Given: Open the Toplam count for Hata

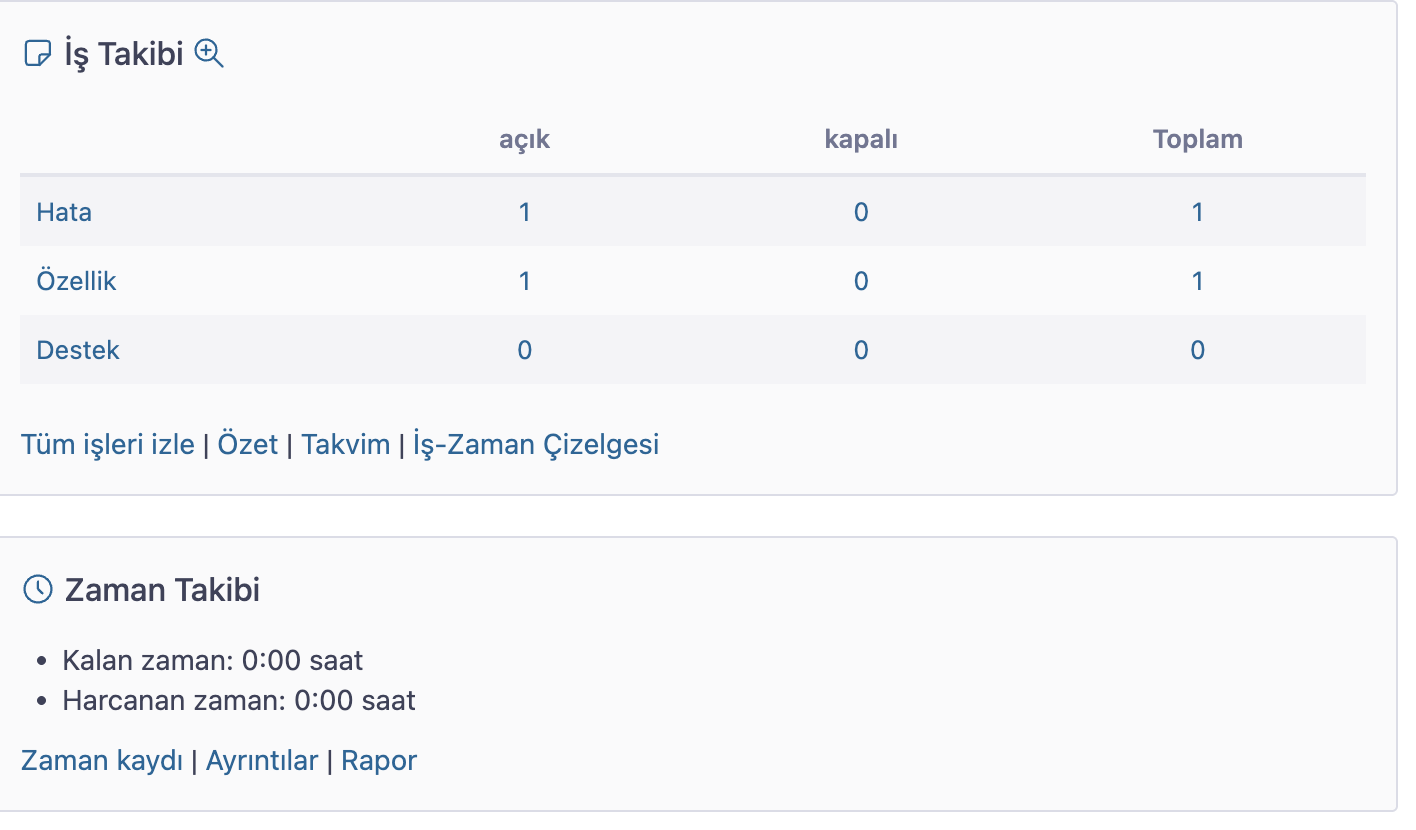Looking at the screenshot, I should [x=1197, y=212].
